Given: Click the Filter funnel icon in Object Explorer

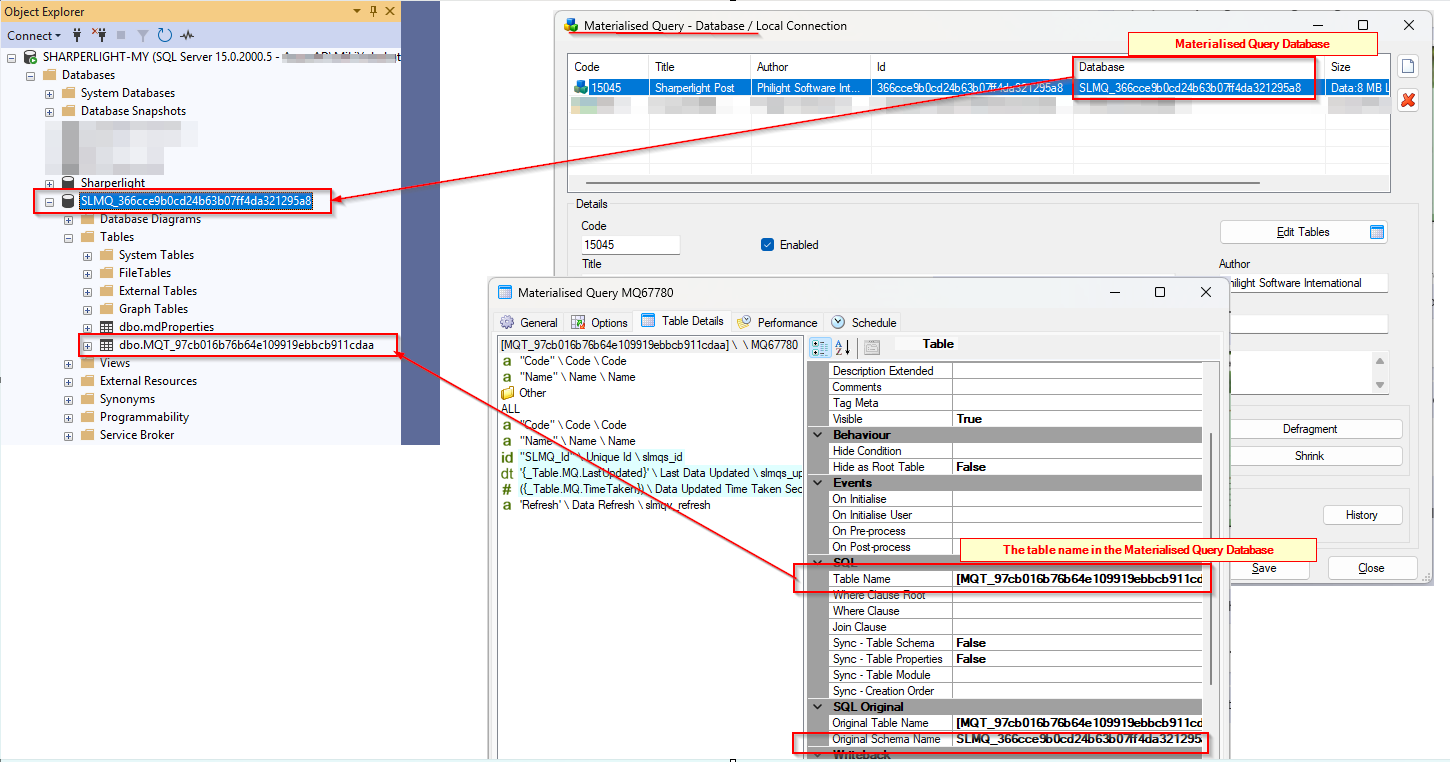Looking at the screenshot, I should coord(143,35).
